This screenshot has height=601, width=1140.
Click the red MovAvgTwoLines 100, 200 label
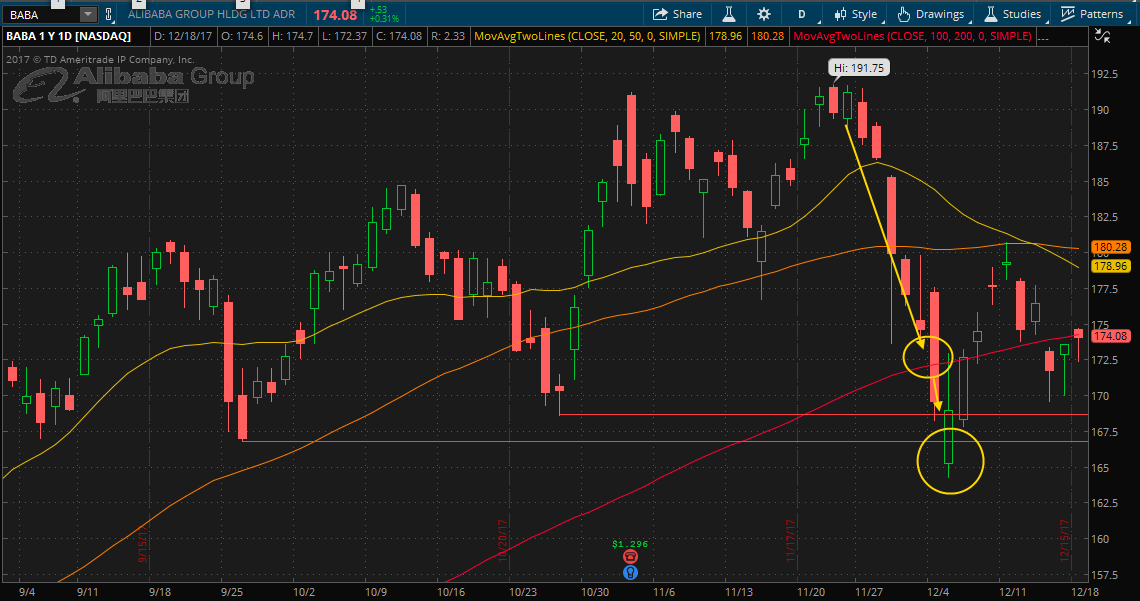(912, 36)
